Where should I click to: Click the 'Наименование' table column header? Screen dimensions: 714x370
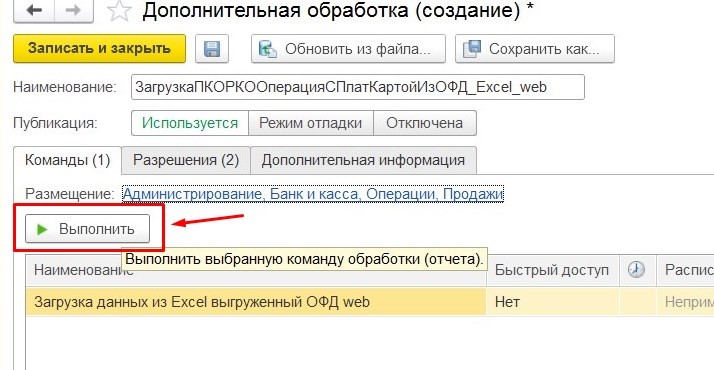pos(256,270)
